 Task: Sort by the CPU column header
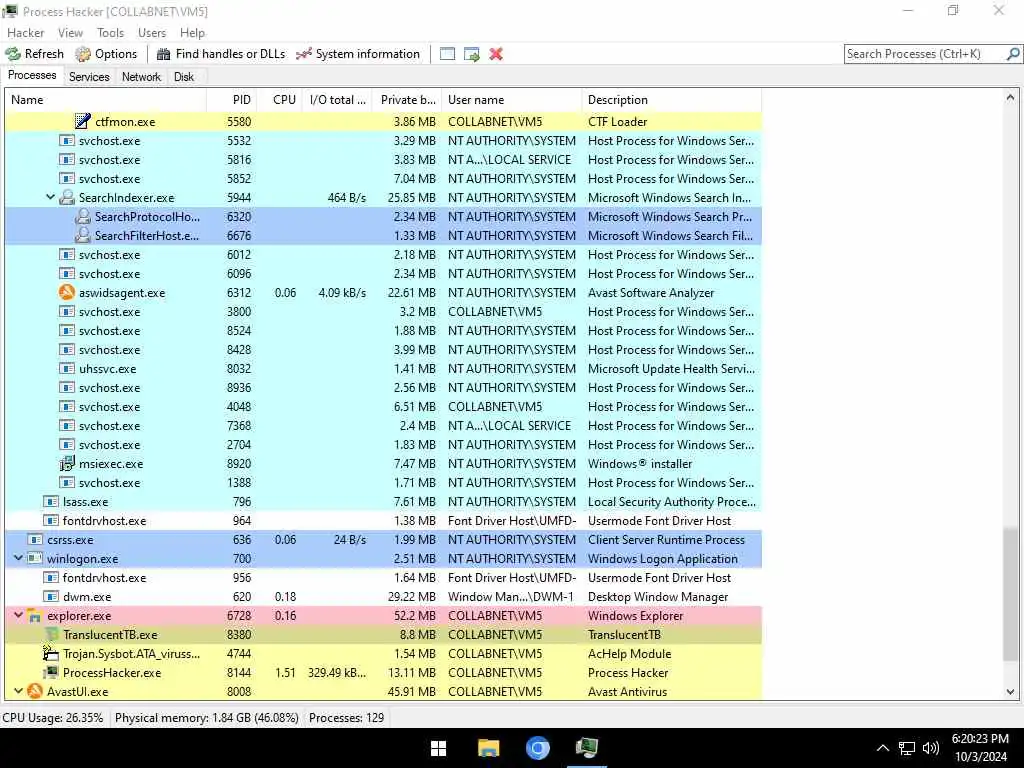coord(279,100)
